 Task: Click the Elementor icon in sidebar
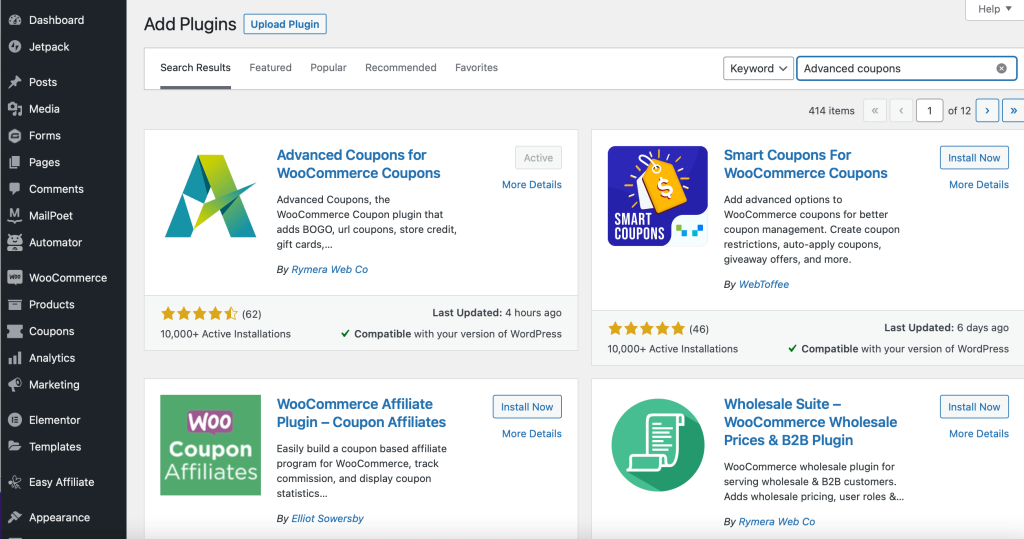(14, 420)
